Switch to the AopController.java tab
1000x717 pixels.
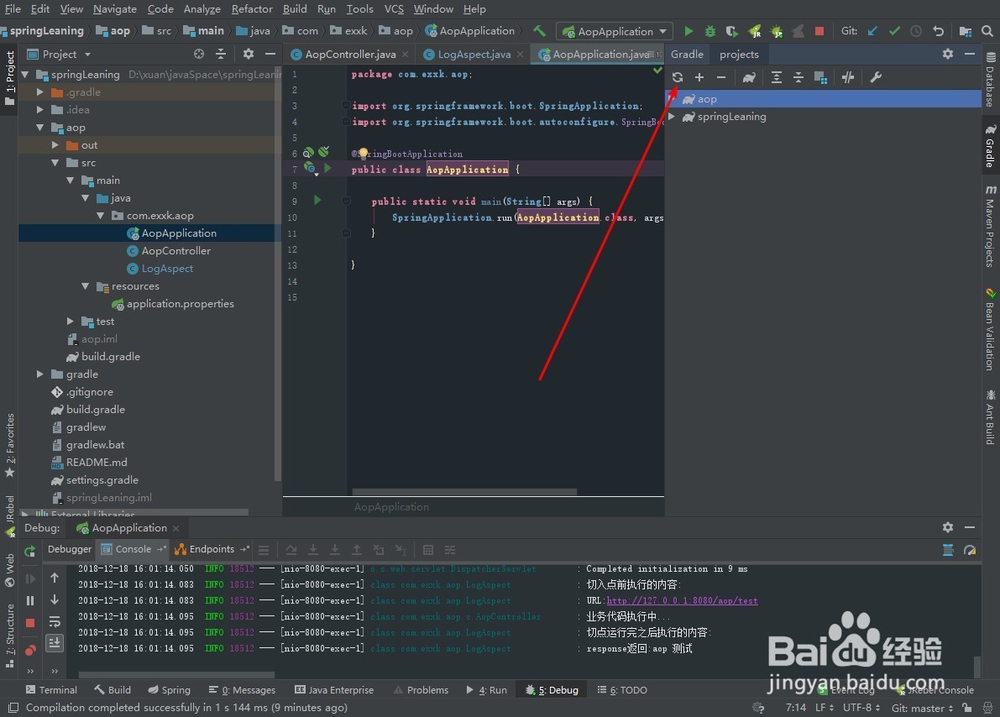[x=350, y=54]
